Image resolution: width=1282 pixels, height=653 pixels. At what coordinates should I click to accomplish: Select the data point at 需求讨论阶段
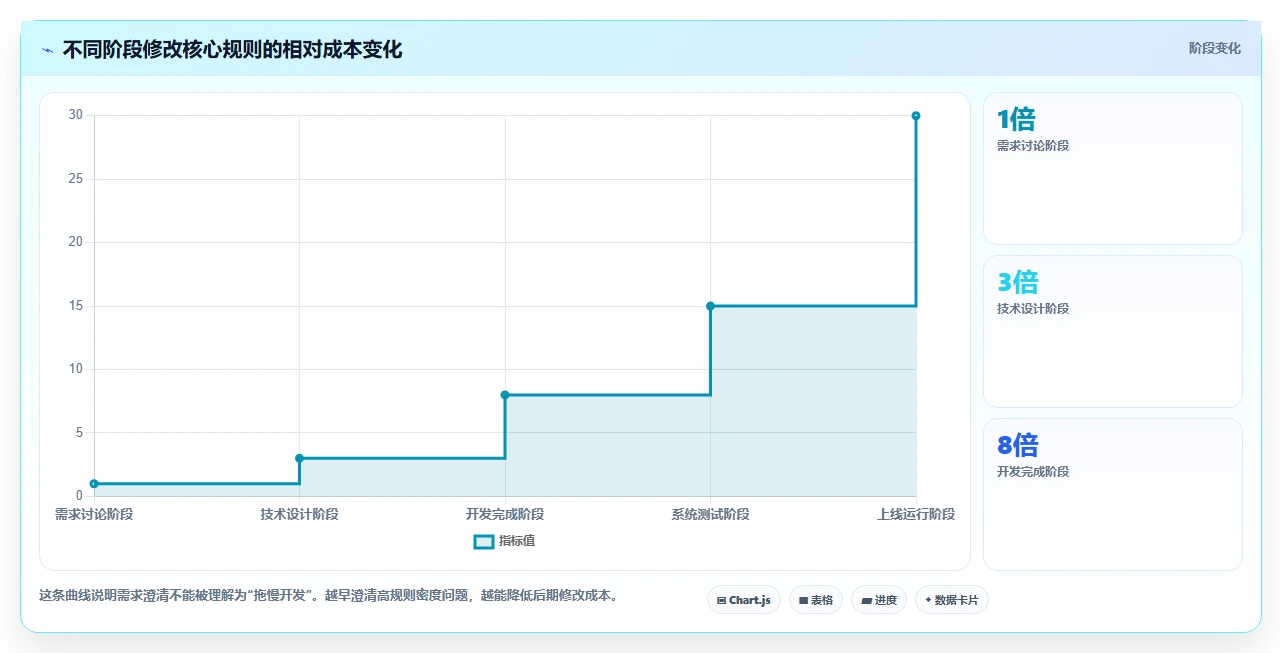click(x=94, y=484)
